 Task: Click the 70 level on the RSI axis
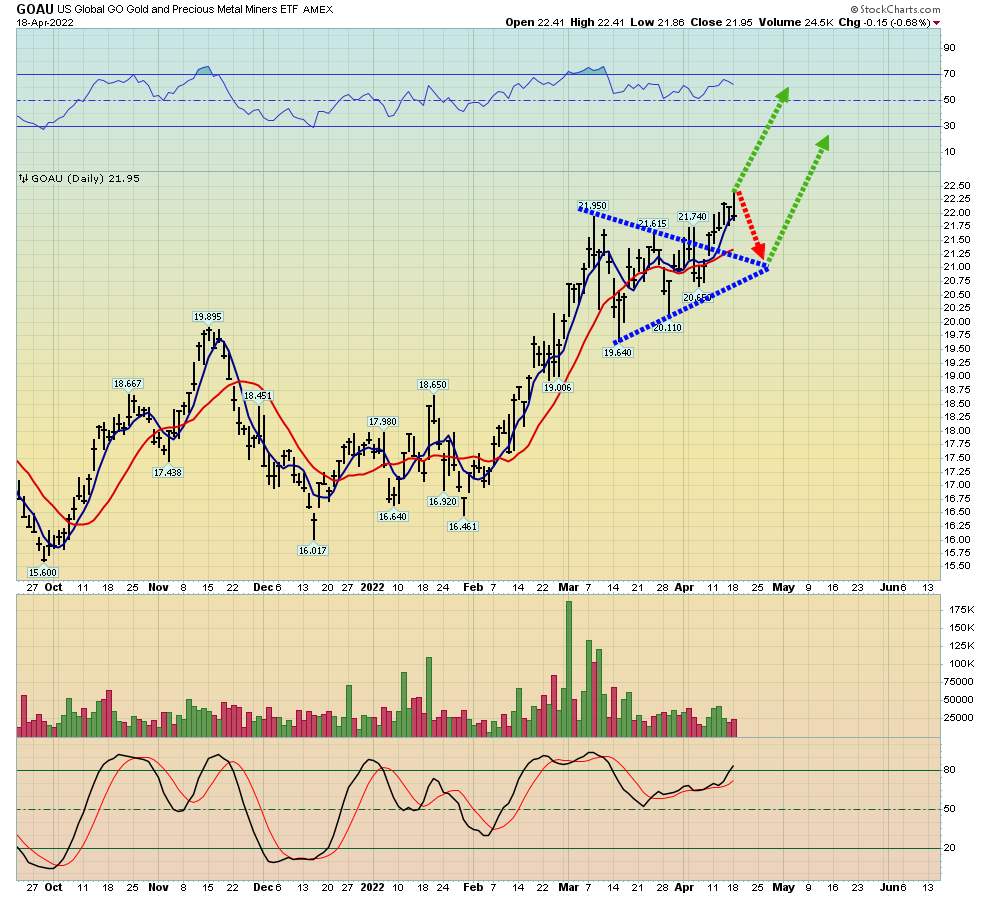[x=950, y=74]
